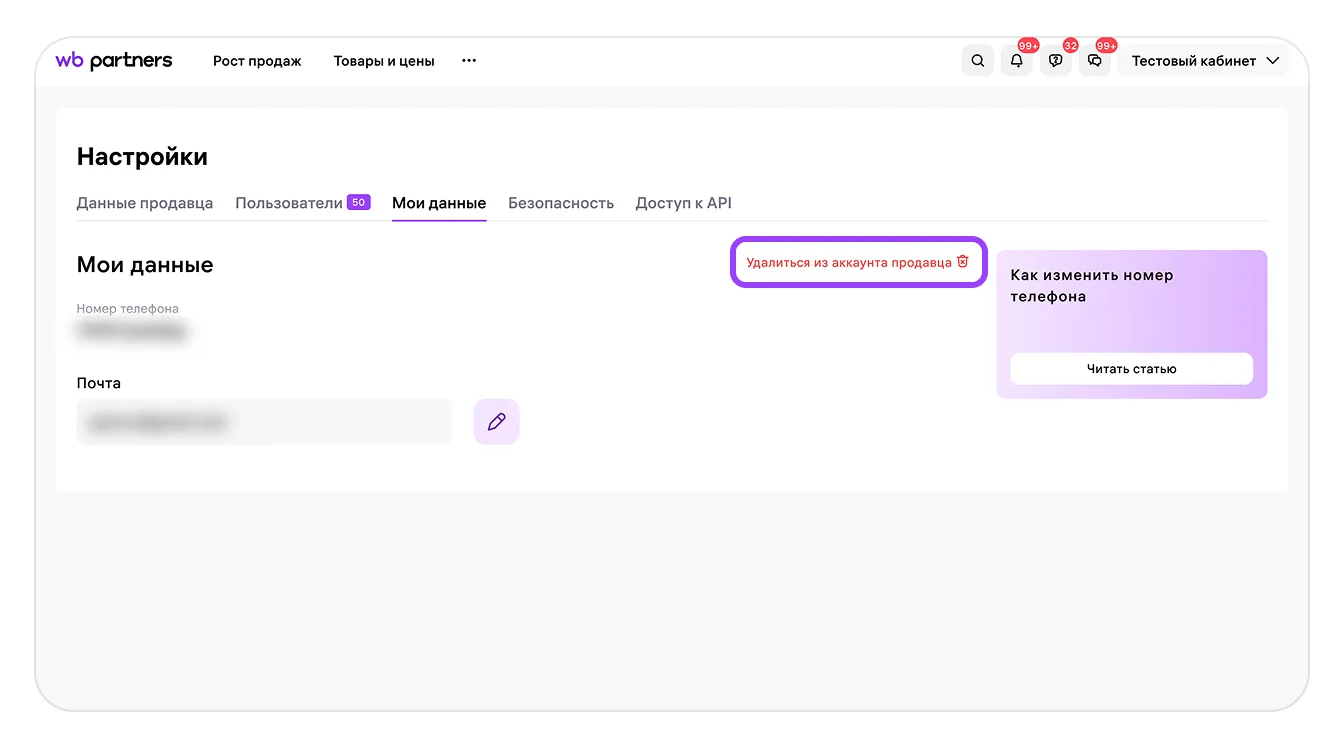The width and height of the screenshot is (1344, 748).
Task: Open the feedback icon with badge 32
Action: coord(1056,61)
